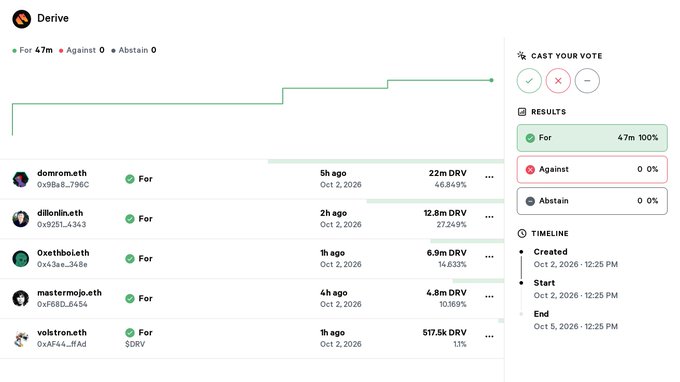The image size is (680, 382).
Task: Click the volstron.eth avatar
Action: coord(20,338)
